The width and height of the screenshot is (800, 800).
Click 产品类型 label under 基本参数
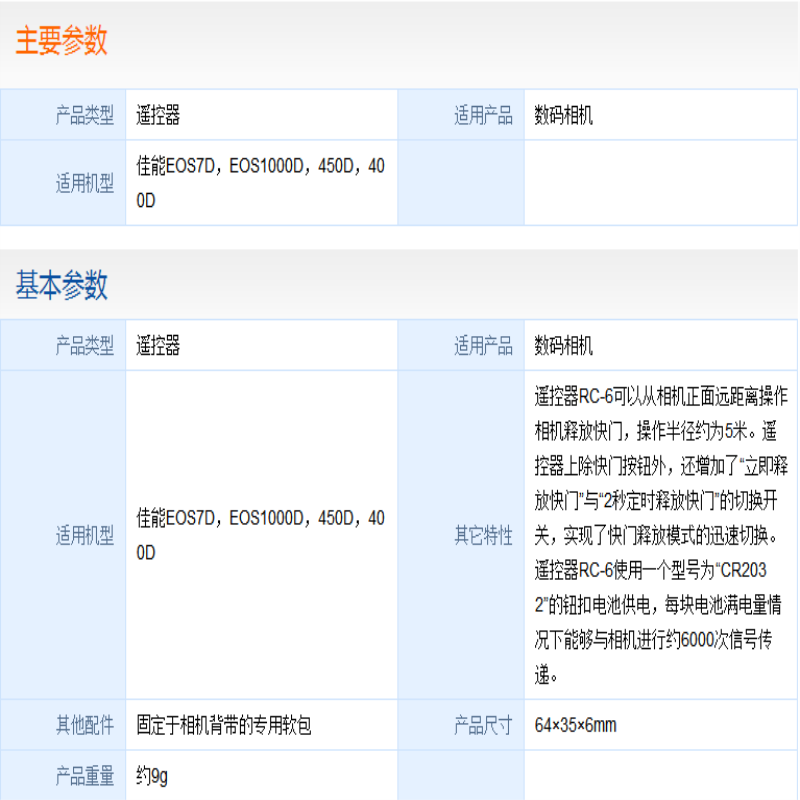click(x=84, y=346)
